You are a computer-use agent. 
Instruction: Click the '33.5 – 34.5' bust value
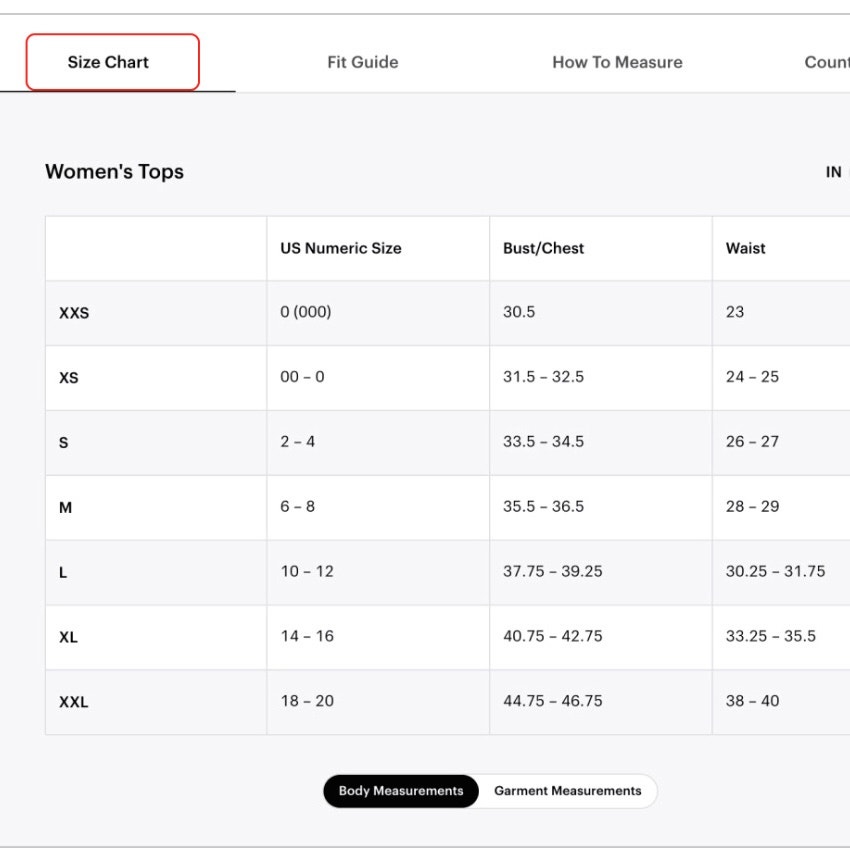coord(543,441)
